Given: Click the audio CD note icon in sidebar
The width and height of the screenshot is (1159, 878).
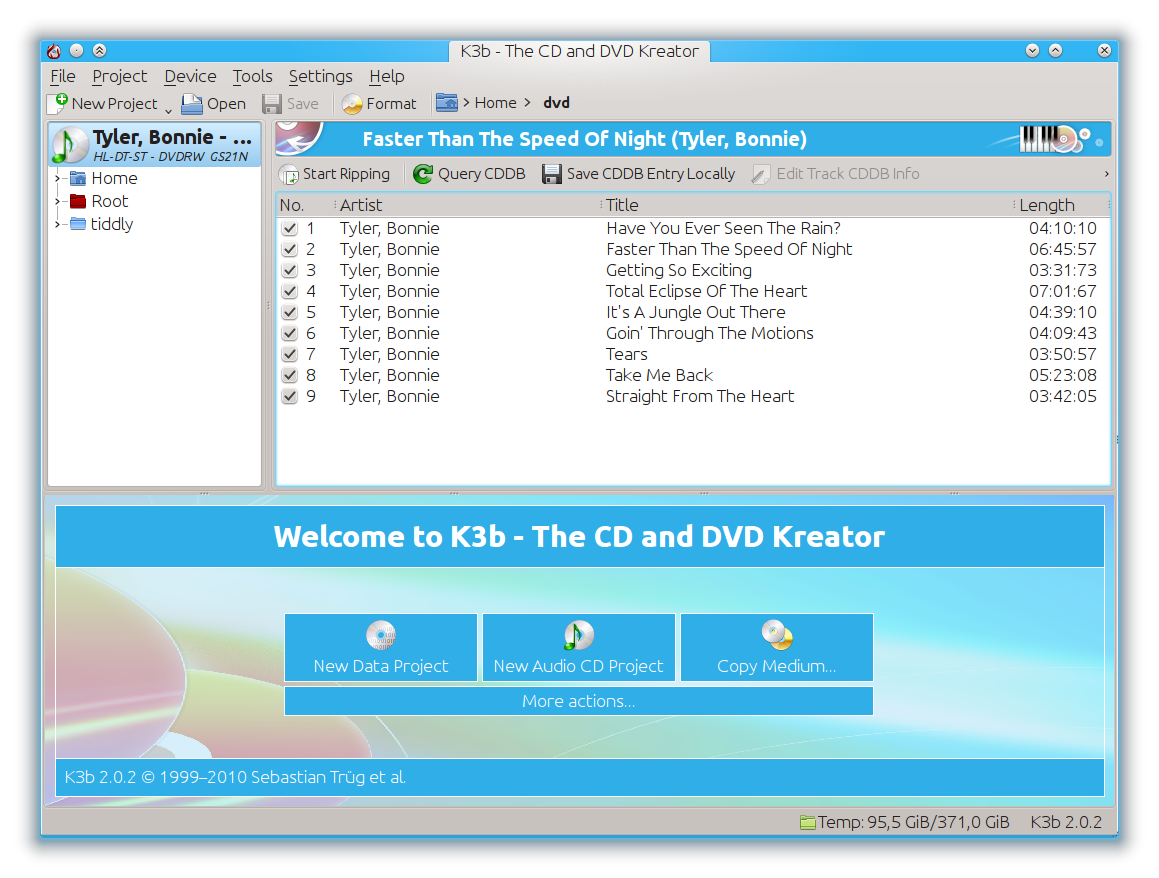Looking at the screenshot, I should pos(69,145).
